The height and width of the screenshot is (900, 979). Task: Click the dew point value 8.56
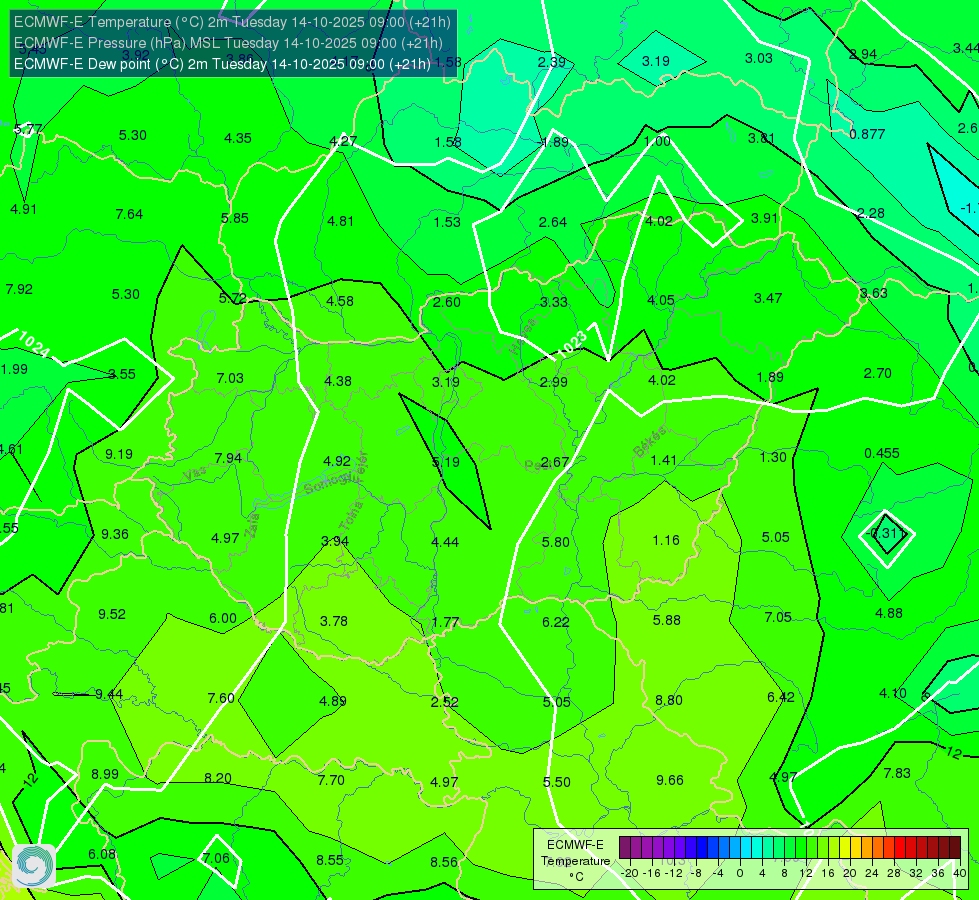point(444,862)
